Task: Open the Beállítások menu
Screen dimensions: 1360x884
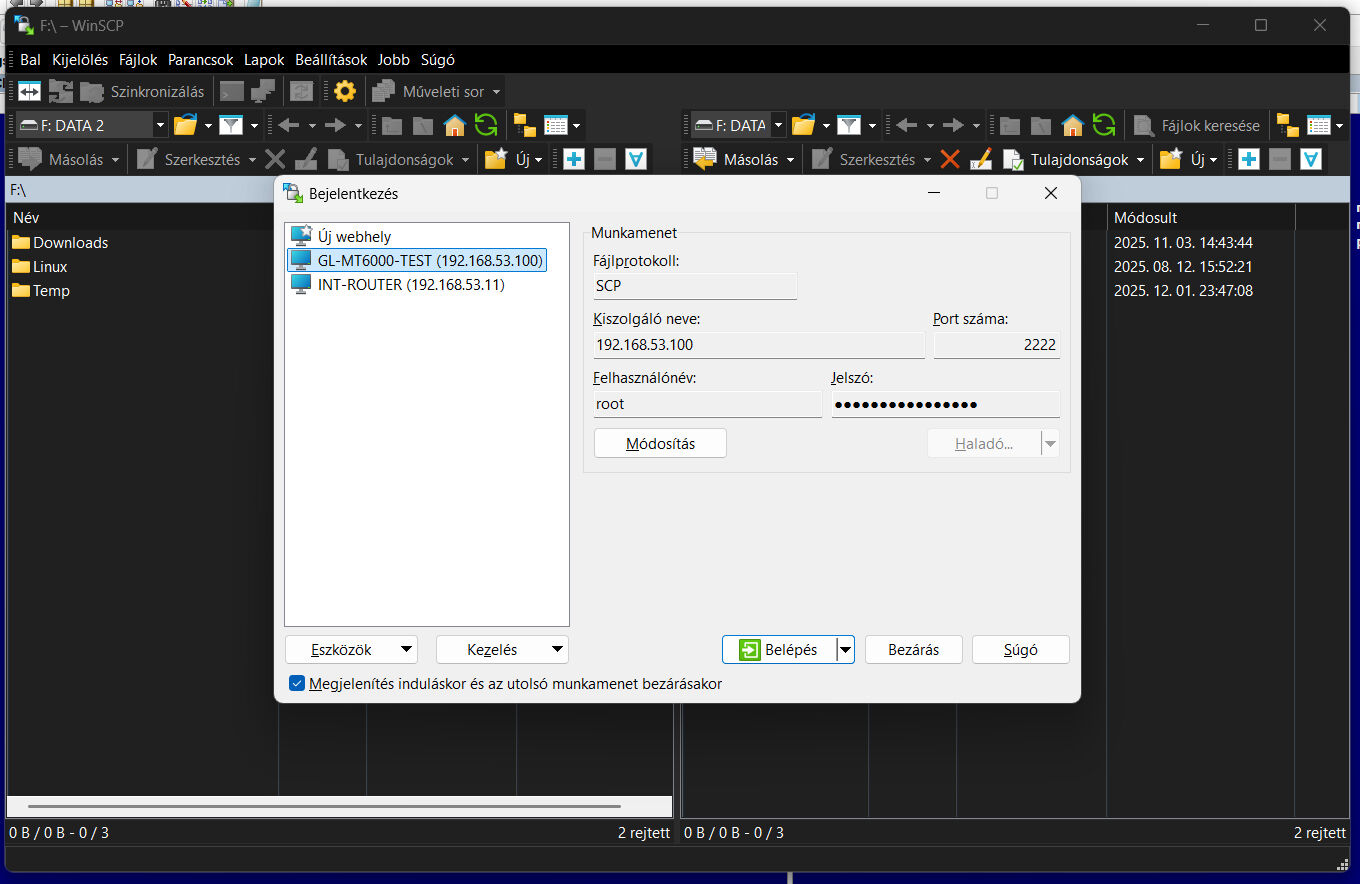Action: click(x=331, y=60)
